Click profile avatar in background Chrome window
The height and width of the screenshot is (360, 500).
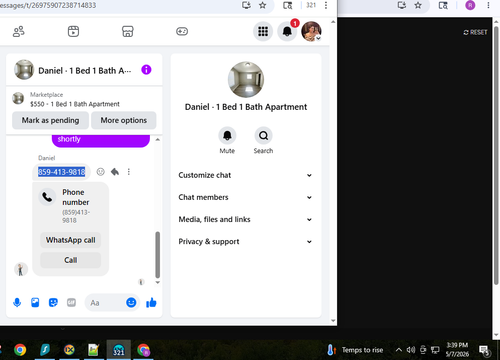click(470, 5)
